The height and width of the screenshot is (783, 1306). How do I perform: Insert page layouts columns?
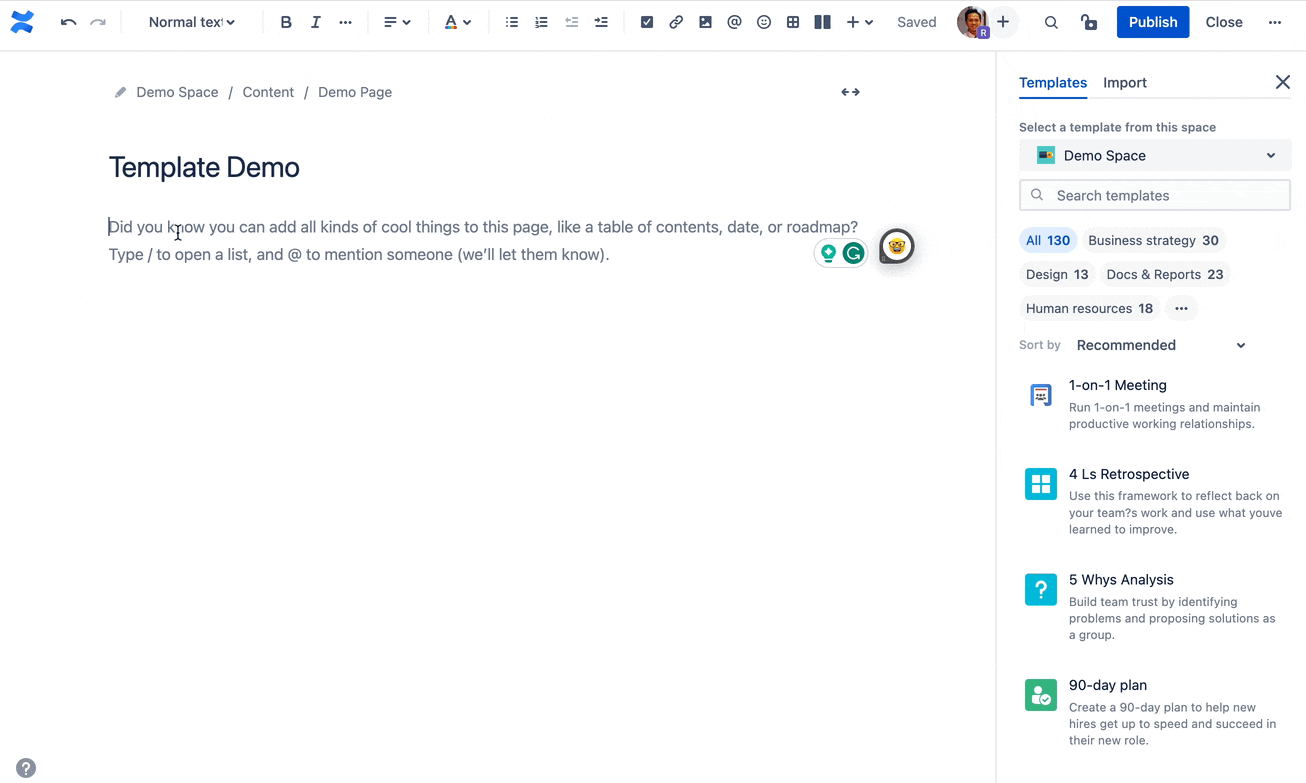(823, 22)
